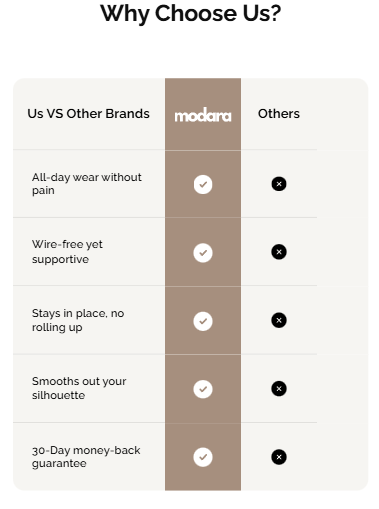This screenshot has height=509, width=379.
Task: Select the Smooths out your silhouette text
Action: 79,388
